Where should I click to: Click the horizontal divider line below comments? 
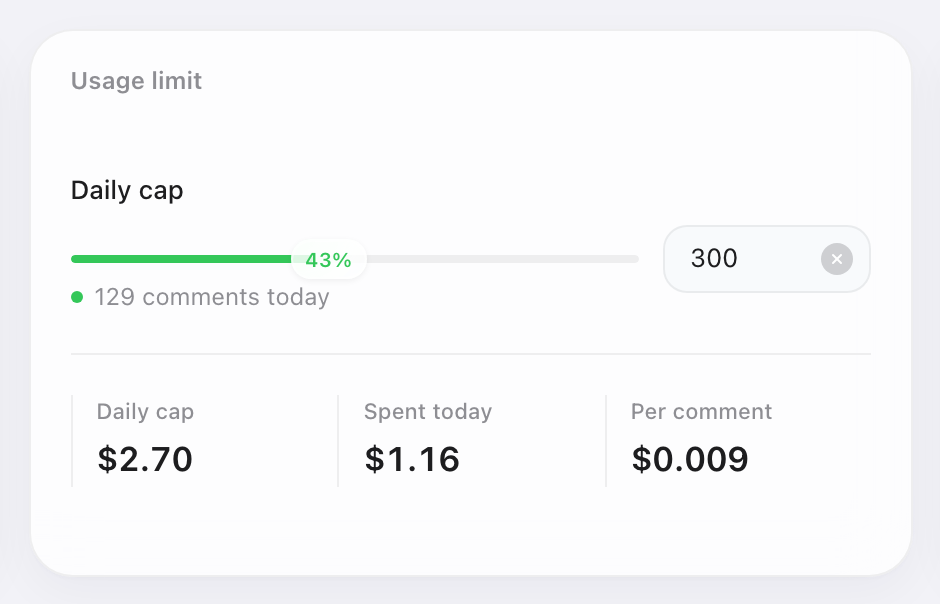[471, 354]
